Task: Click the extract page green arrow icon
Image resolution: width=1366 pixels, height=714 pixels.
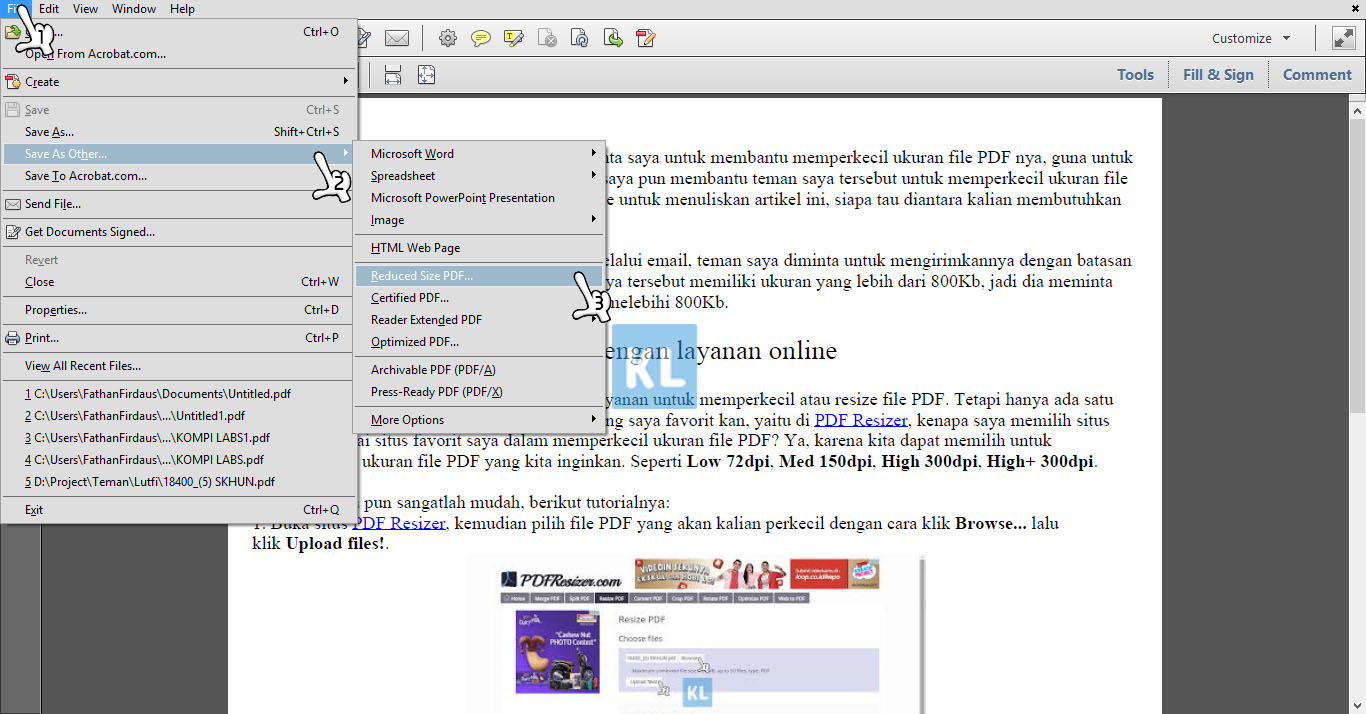Action: 613,39
